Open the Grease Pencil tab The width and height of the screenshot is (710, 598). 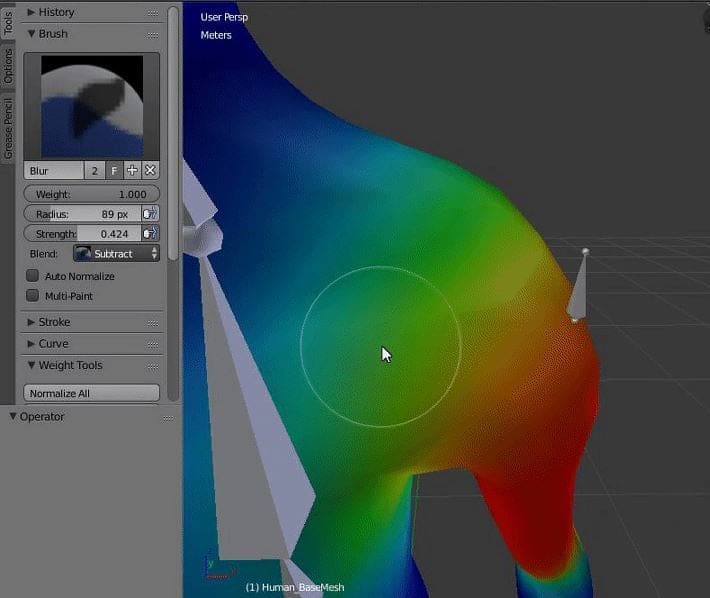8,128
